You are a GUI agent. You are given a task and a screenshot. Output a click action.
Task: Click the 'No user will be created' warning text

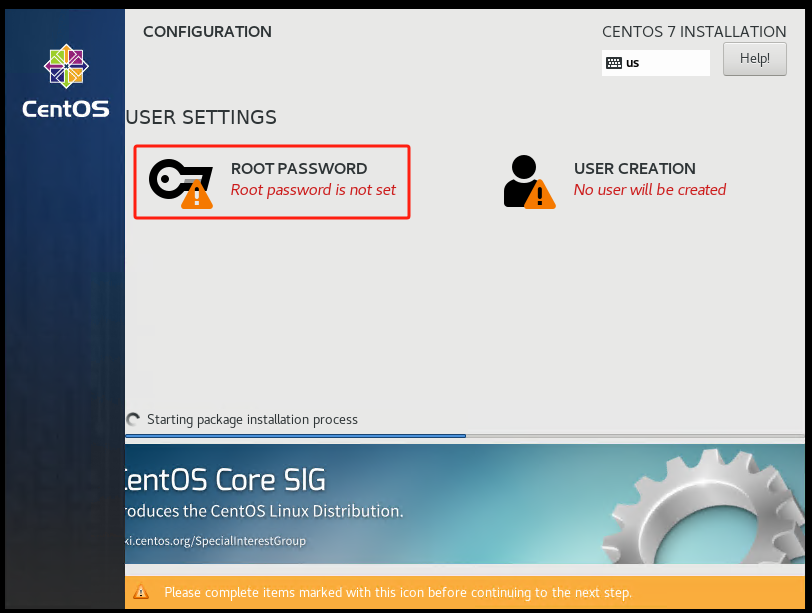(x=649, y=190)
